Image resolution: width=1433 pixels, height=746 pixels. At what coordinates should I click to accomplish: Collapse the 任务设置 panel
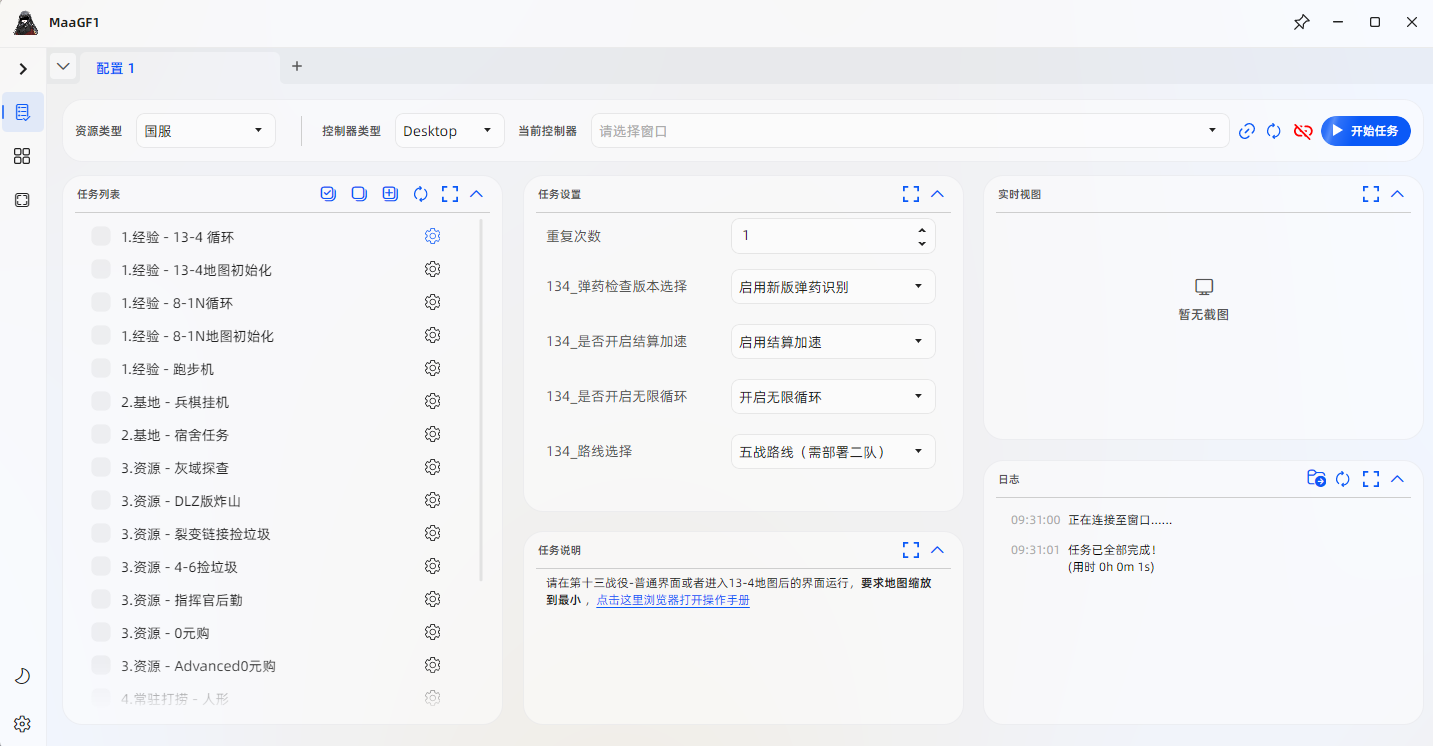coord(937,193)
